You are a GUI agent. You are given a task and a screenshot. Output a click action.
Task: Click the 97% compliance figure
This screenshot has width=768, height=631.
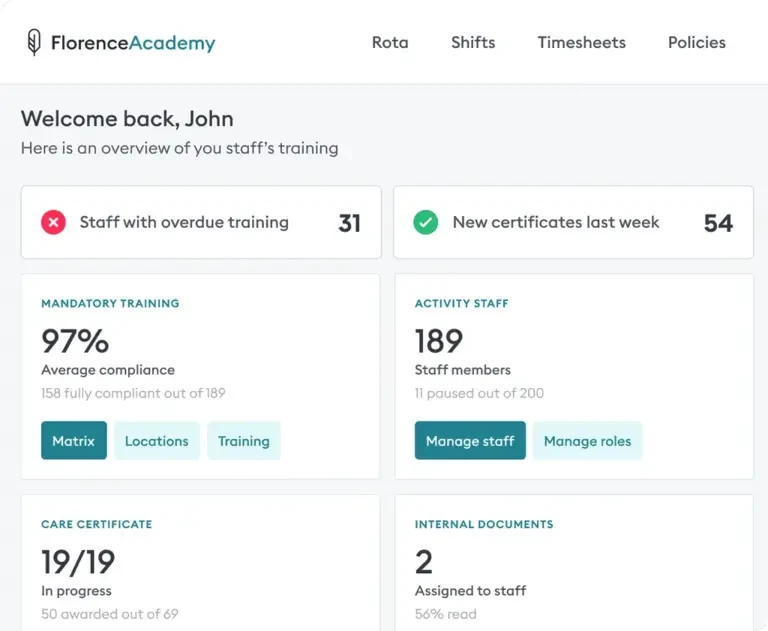[75, 341]
